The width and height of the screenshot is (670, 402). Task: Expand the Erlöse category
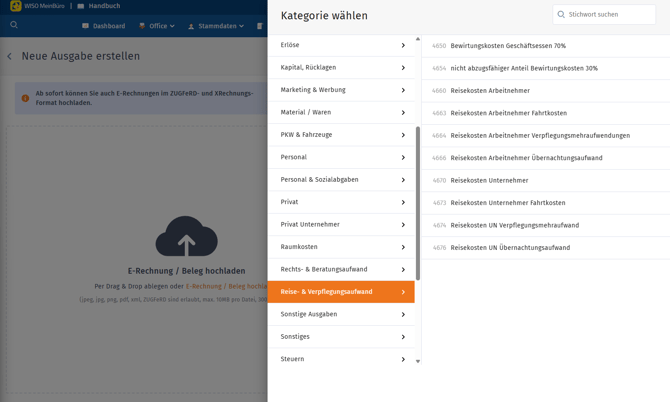(x=341, y=45)
